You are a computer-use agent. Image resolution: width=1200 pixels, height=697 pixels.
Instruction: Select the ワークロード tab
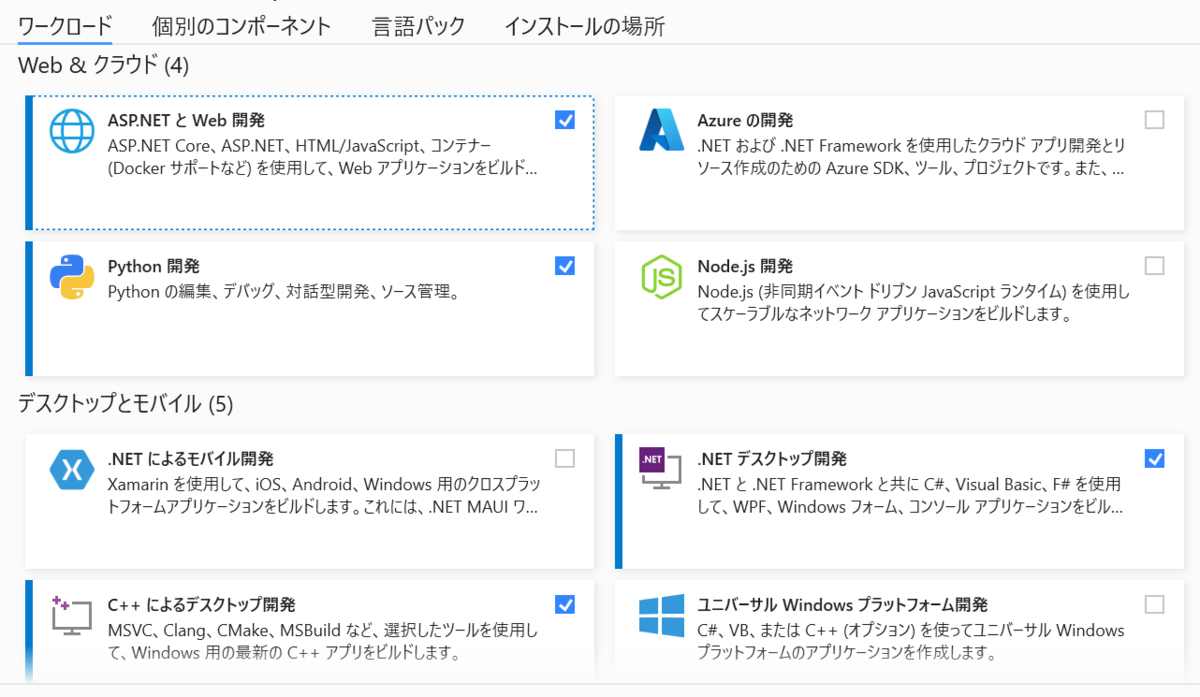[x=65, y=26]
